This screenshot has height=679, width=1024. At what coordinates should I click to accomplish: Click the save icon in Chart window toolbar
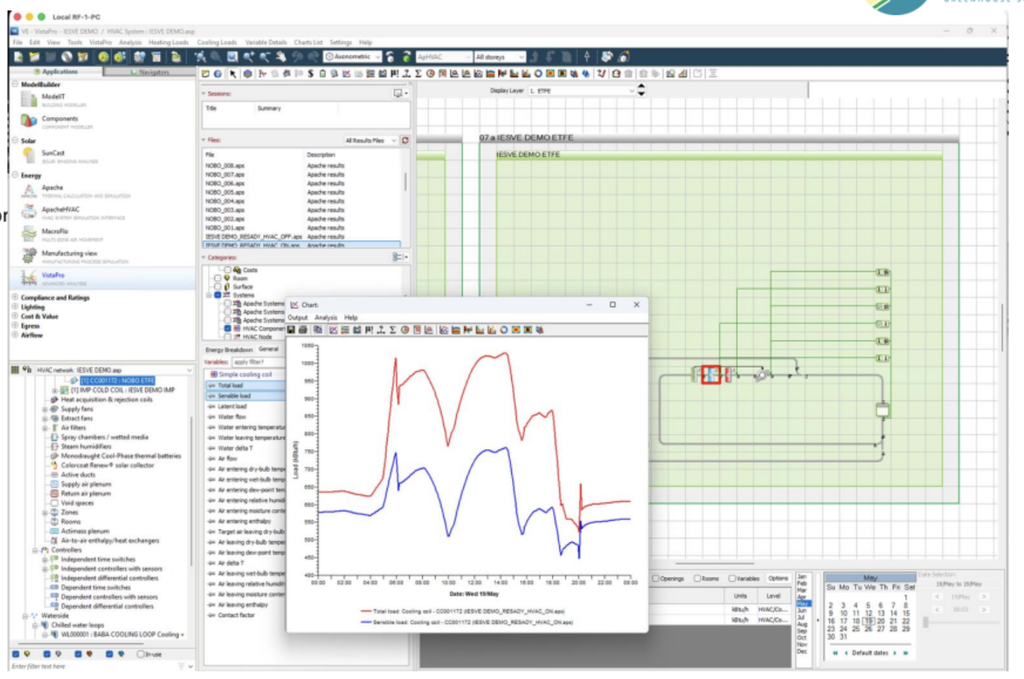pos(291,330)
